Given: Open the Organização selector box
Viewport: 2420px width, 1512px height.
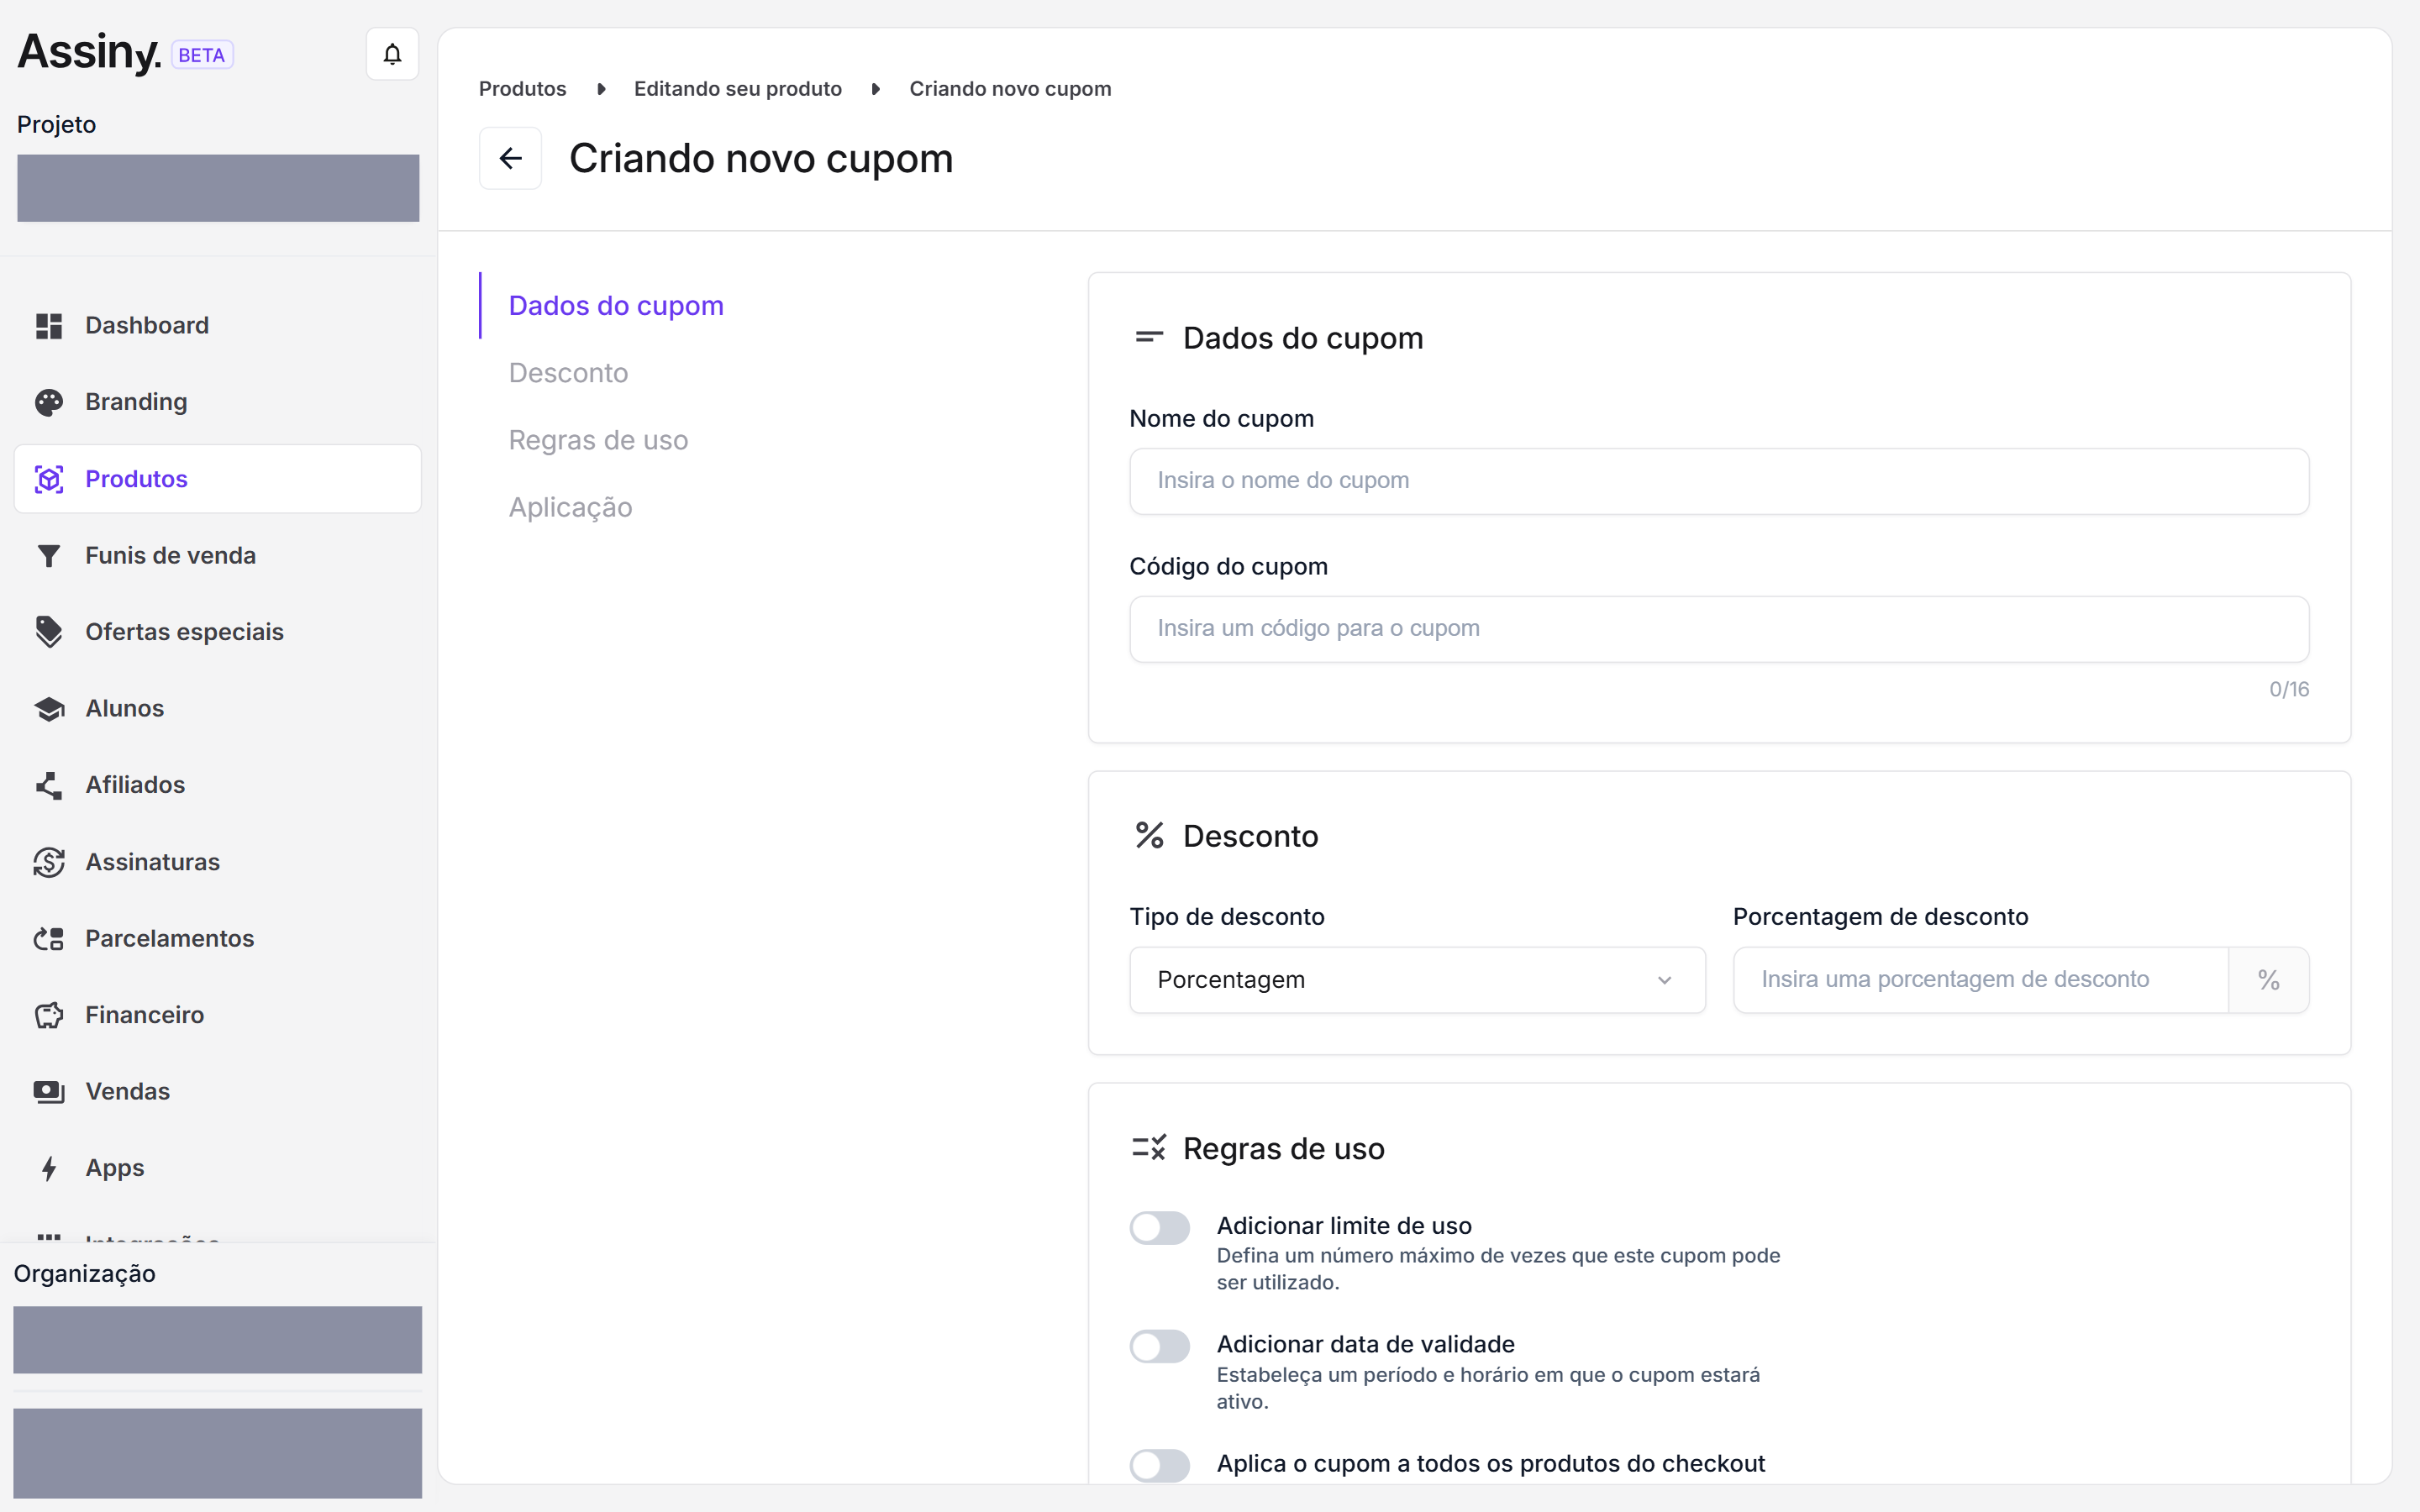Looking at the screenshot, I should 217,1340.
